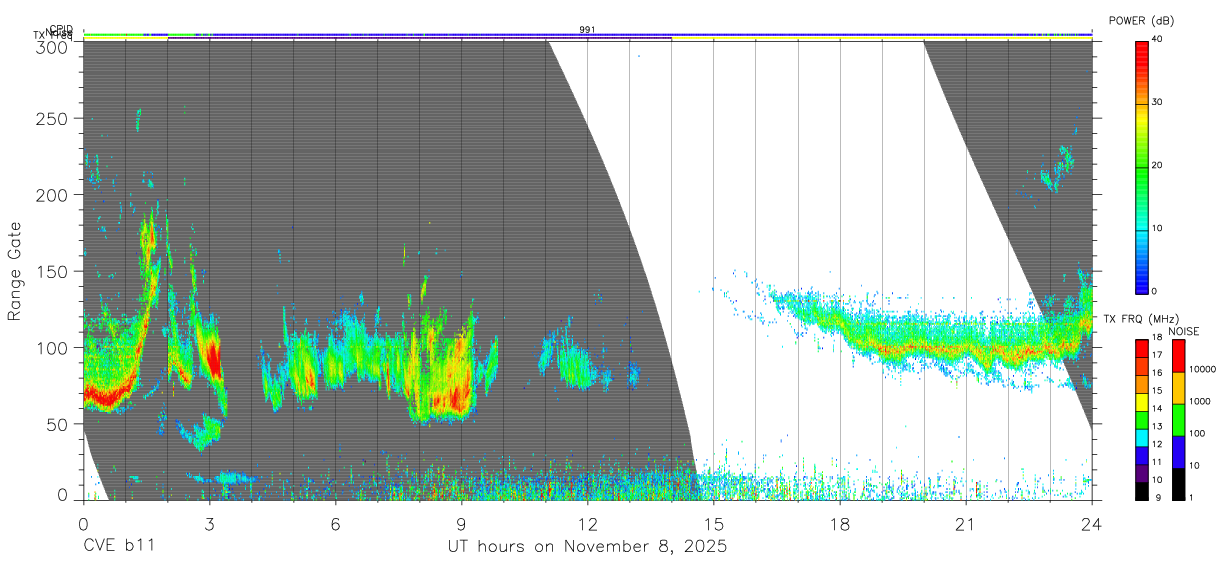Pick the blue 10–100 NOISE swatch
The image size is (1228, 567).
point(1178,452)
